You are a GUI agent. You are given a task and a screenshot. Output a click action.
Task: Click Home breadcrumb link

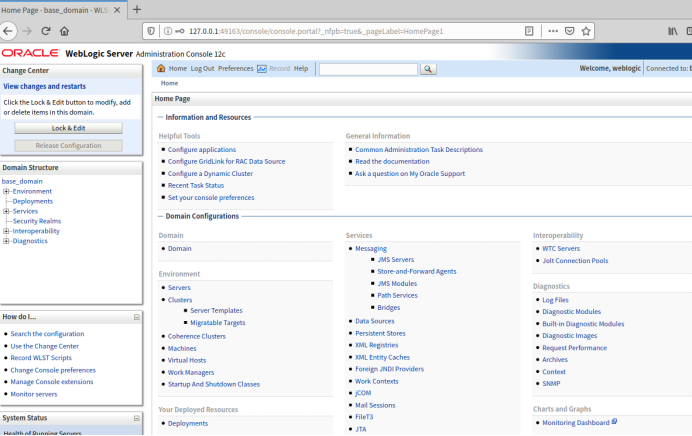point(169,83)
